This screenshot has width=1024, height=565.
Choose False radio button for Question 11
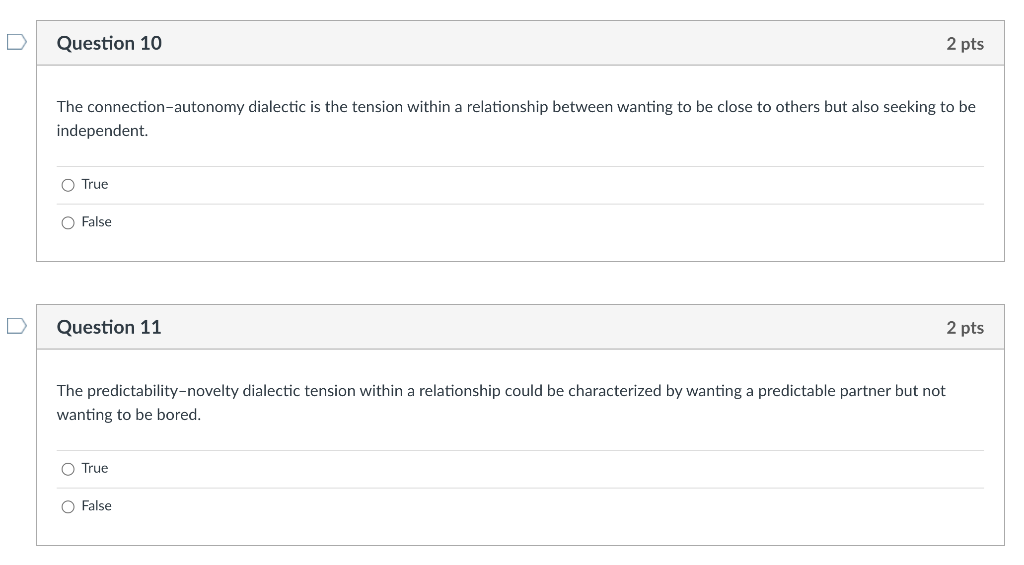[x=68, y=507]
